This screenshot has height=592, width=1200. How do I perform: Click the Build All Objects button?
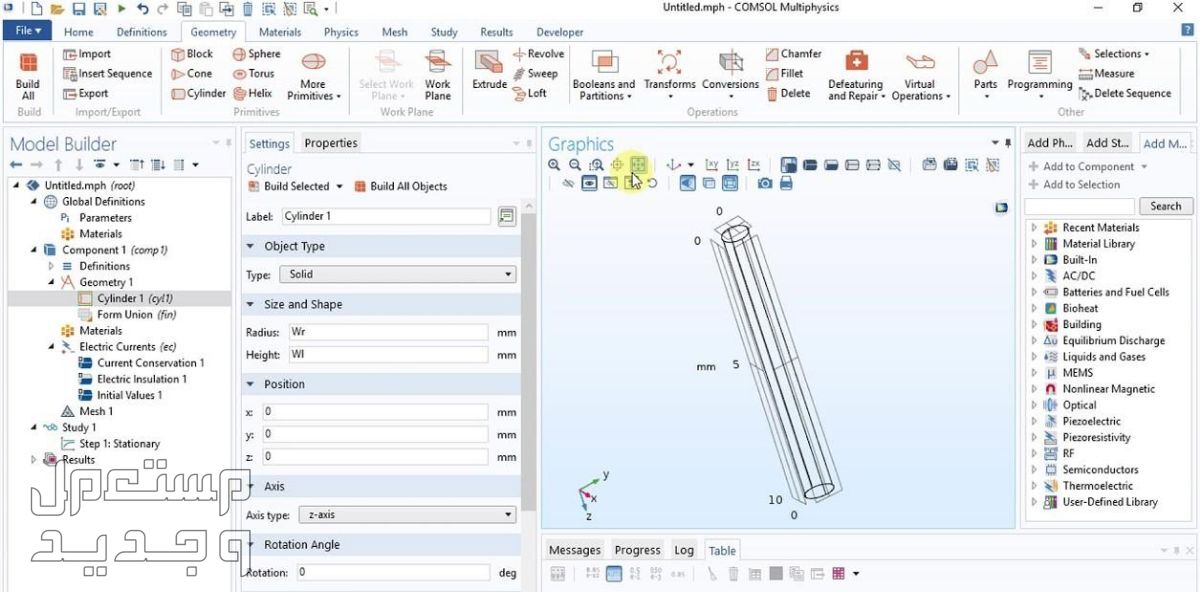[x=400, y=186]
